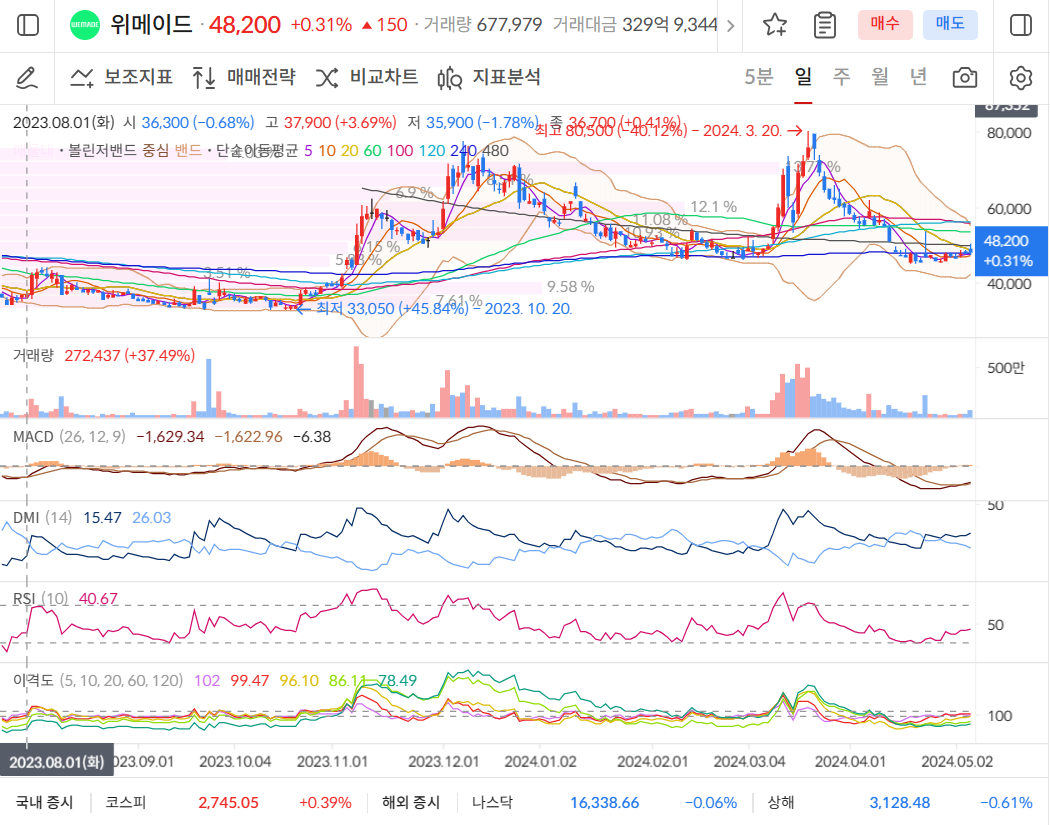This screenshot has width=1050, height=825.
Task: Click the 거래량 volume panel label
Action: point(33,355)
